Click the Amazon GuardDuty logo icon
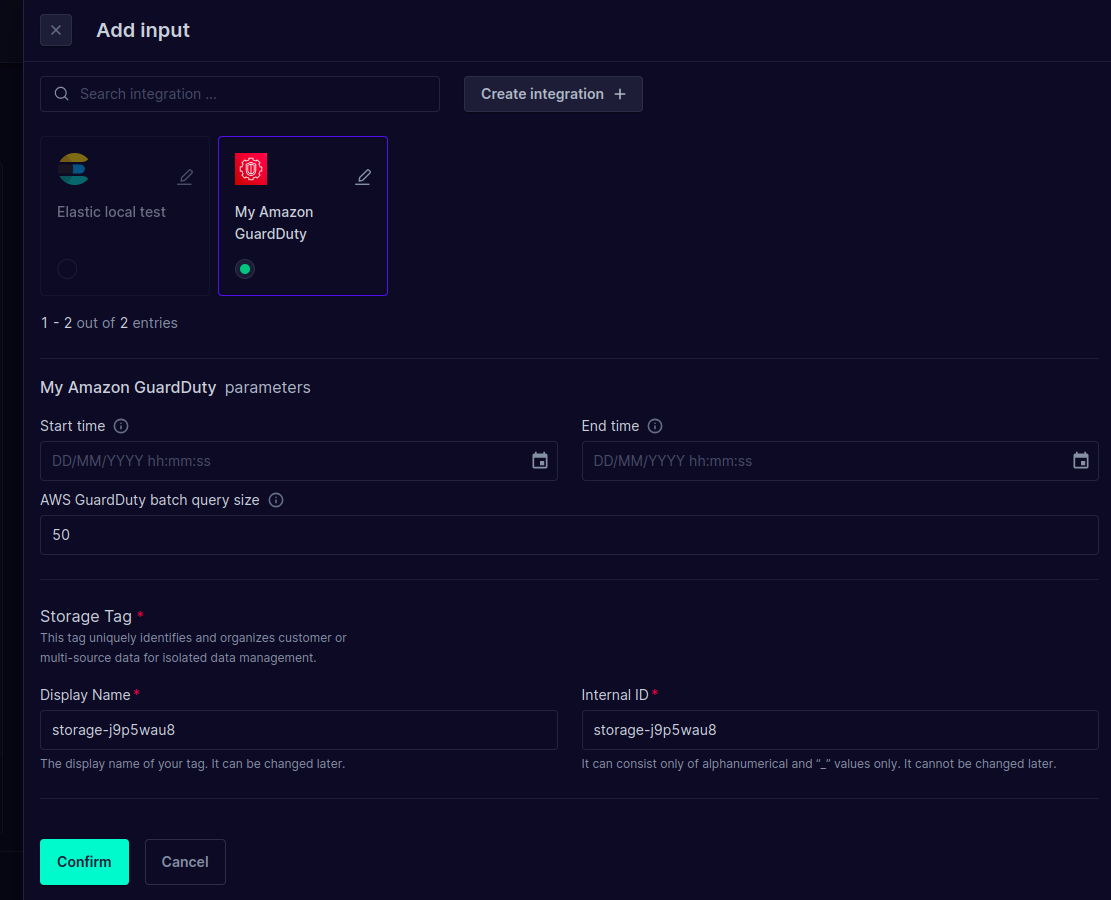 click(251, 169)
